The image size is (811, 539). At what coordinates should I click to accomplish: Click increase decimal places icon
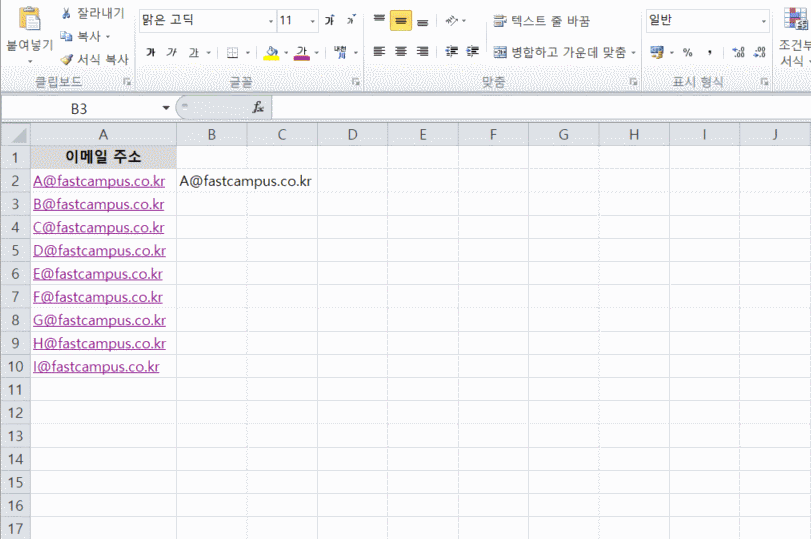pyautogui.click(x=738, y=52)
